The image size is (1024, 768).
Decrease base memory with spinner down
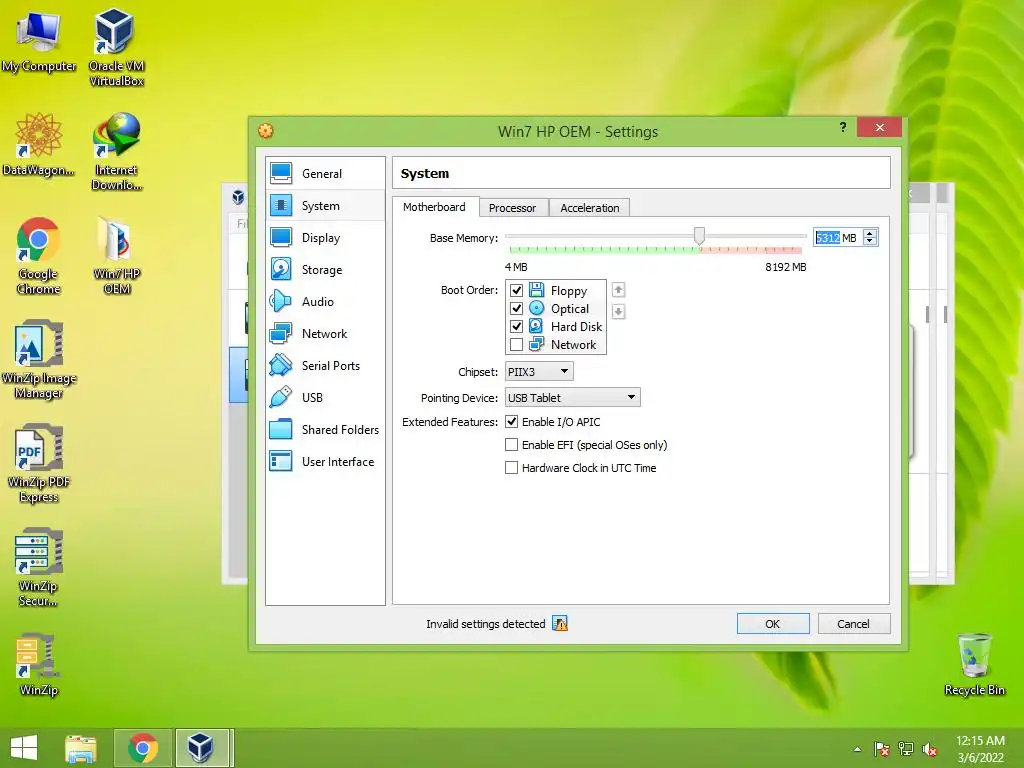tap(870, 242)
